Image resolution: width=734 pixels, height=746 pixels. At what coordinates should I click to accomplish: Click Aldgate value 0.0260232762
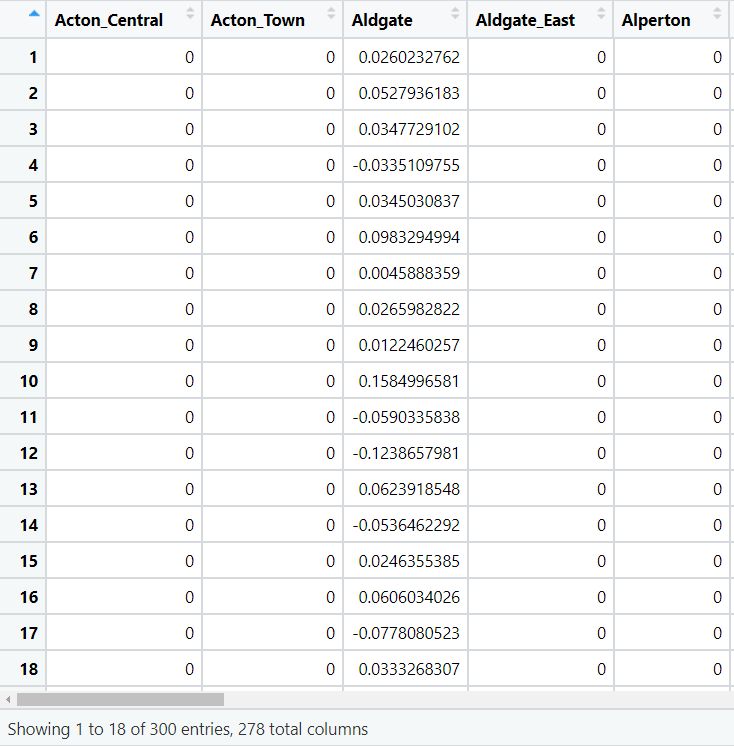(409, 57)
